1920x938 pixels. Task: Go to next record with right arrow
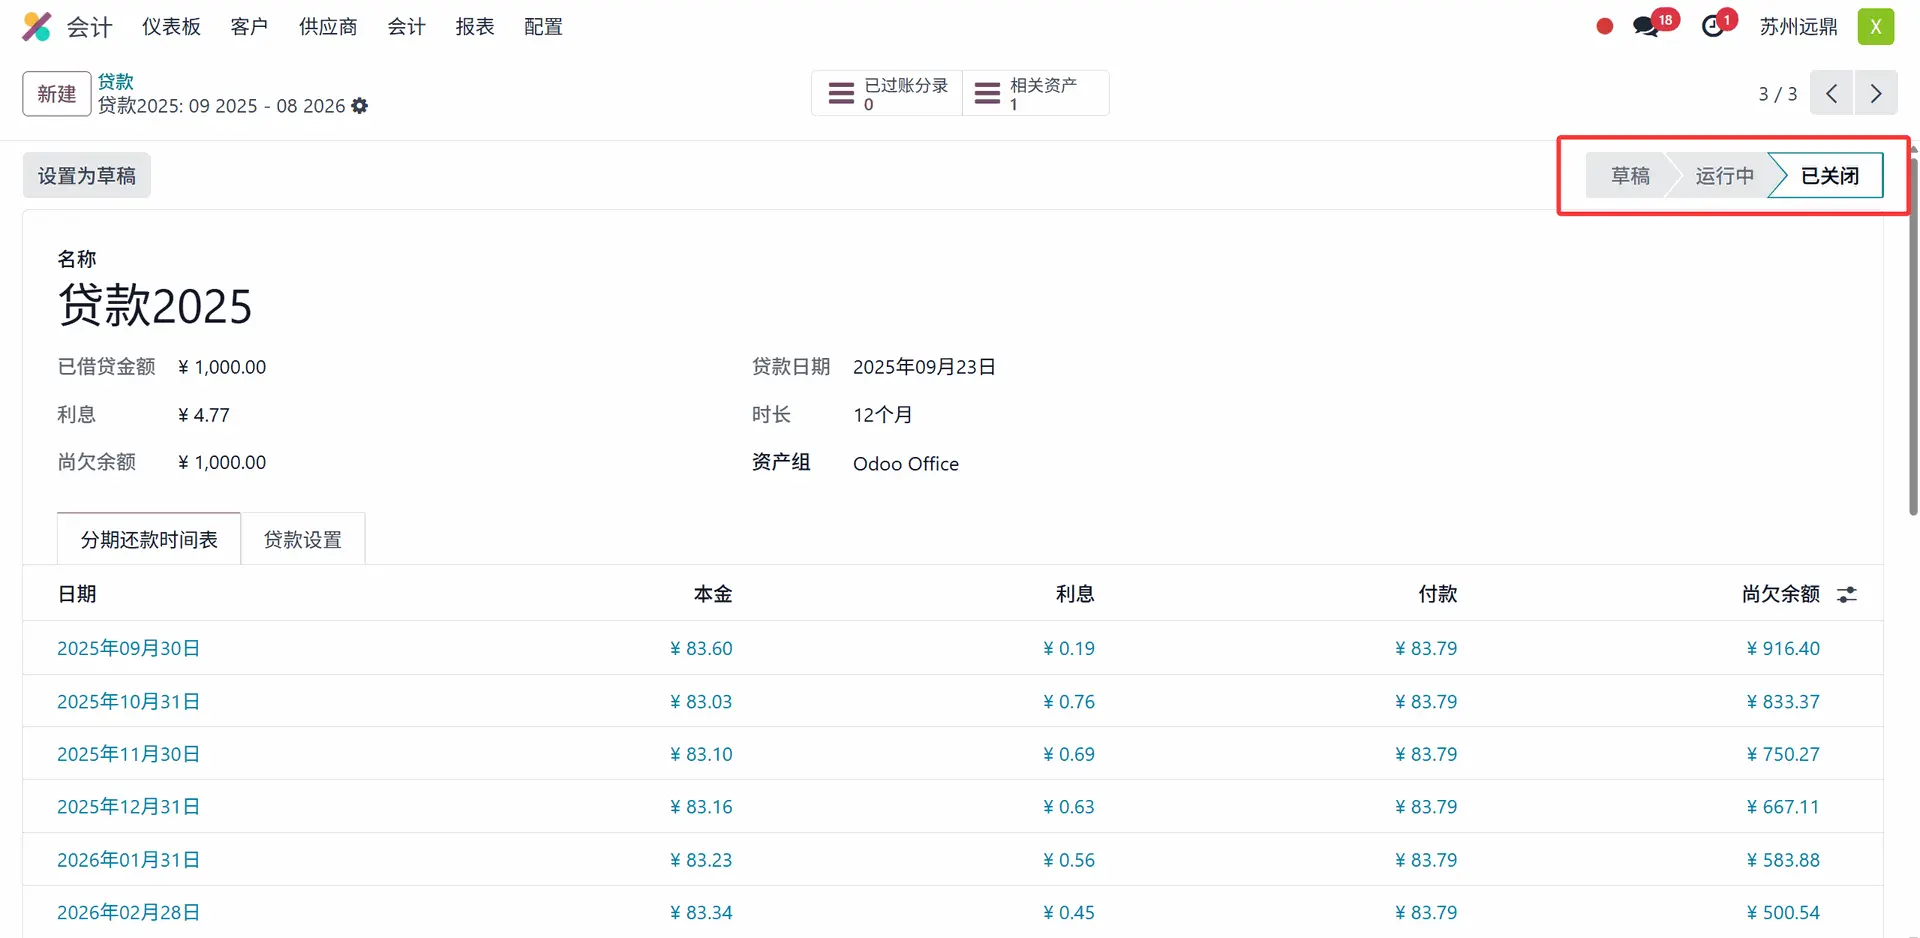[x=1876, y=94]
